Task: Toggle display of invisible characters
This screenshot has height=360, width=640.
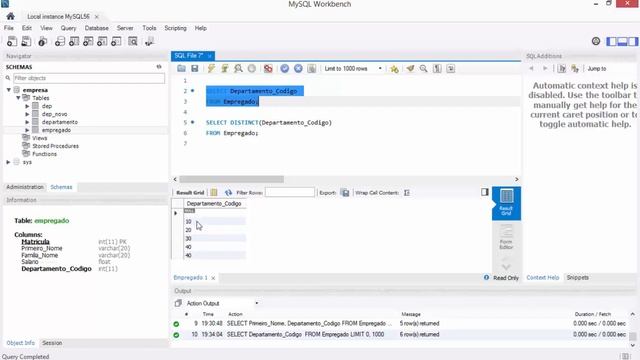Action: [437, 69]
